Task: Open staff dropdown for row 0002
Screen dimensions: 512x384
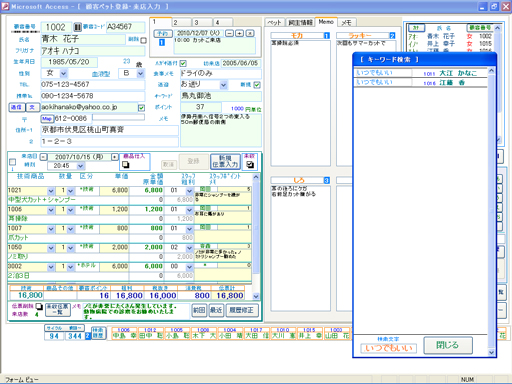Action: [x=189, y=267]
